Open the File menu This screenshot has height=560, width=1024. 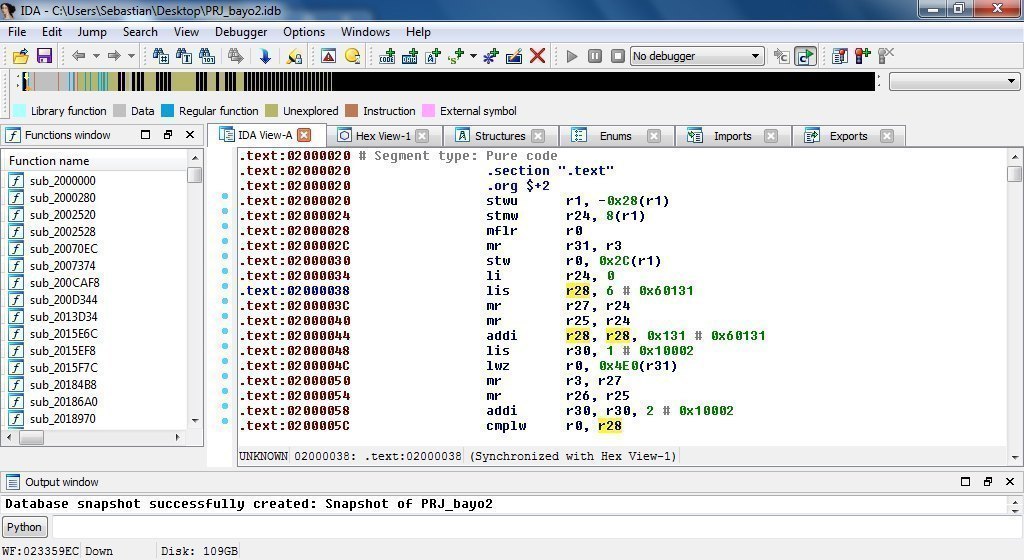[x=17, y=32]
